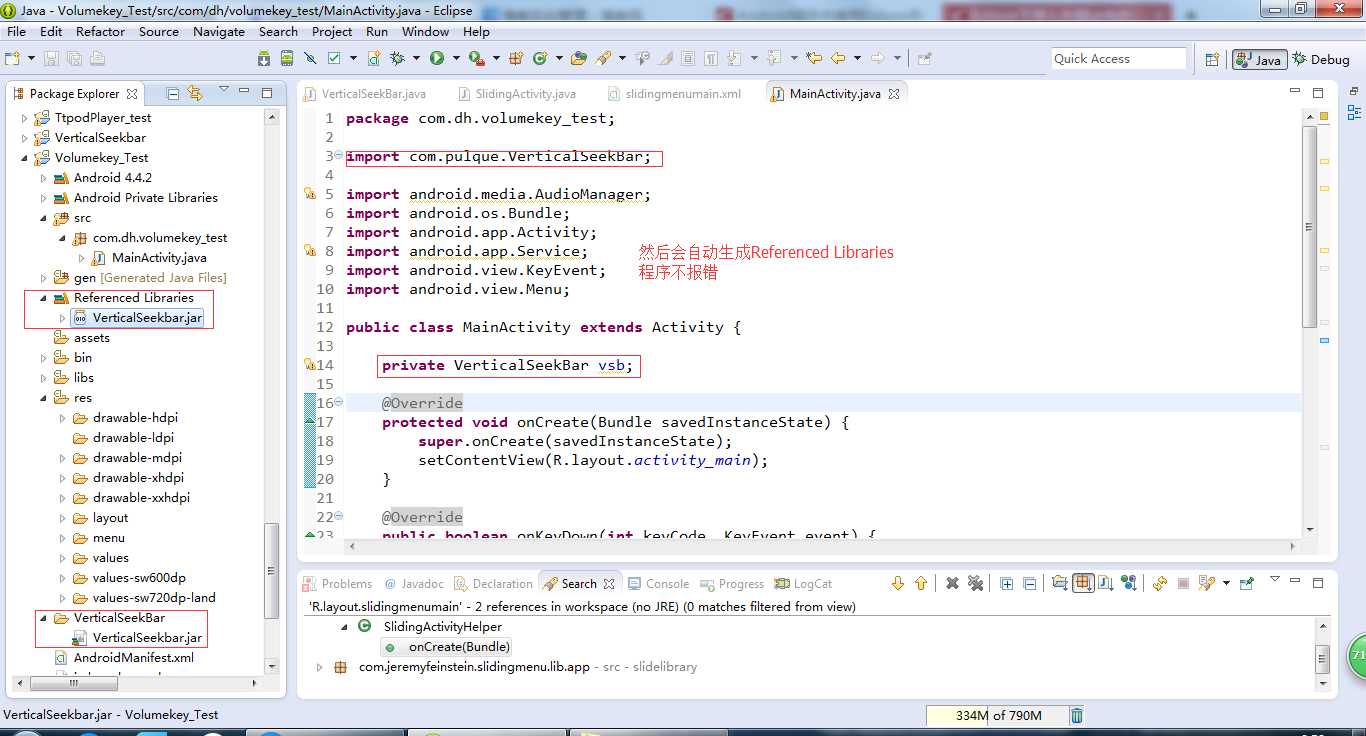Expand the TtpodPlayer_test project node

click(x=25, y=117)
